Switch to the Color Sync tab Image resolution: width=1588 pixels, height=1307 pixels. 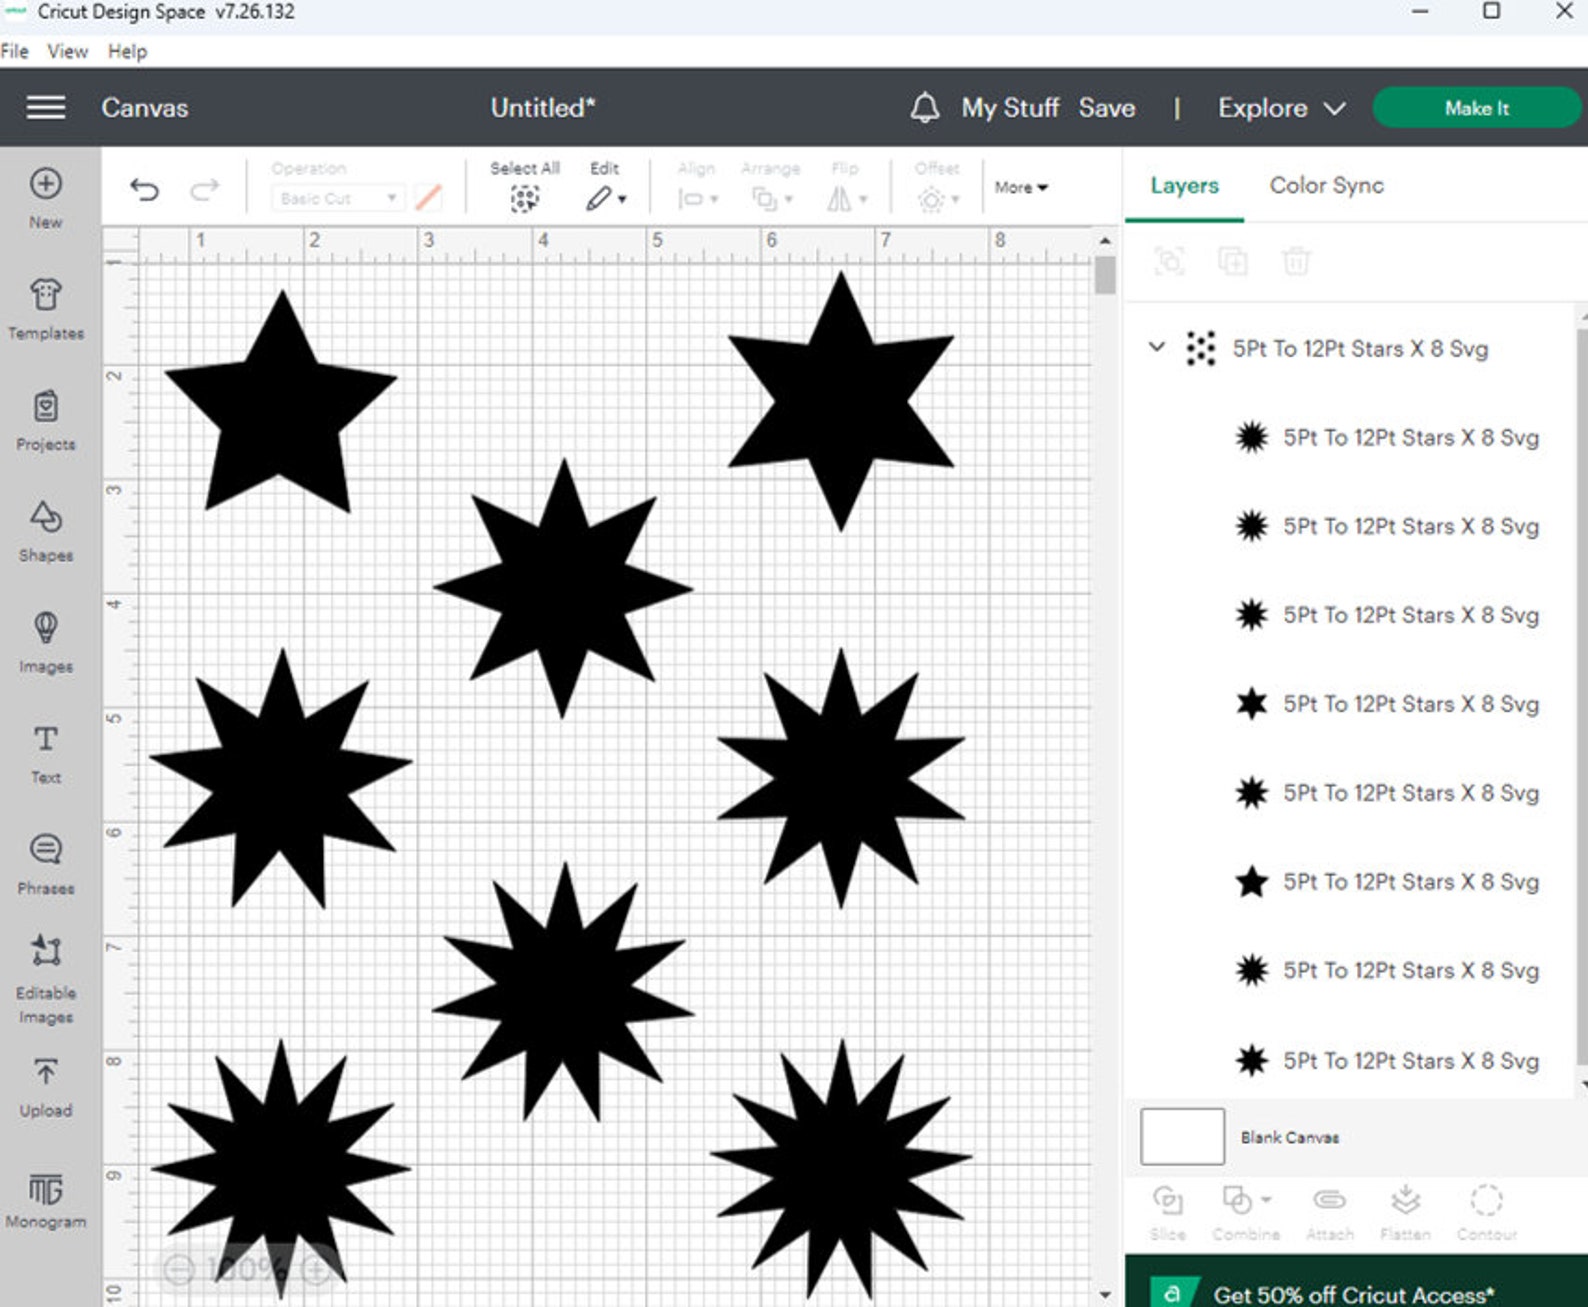1326,185
